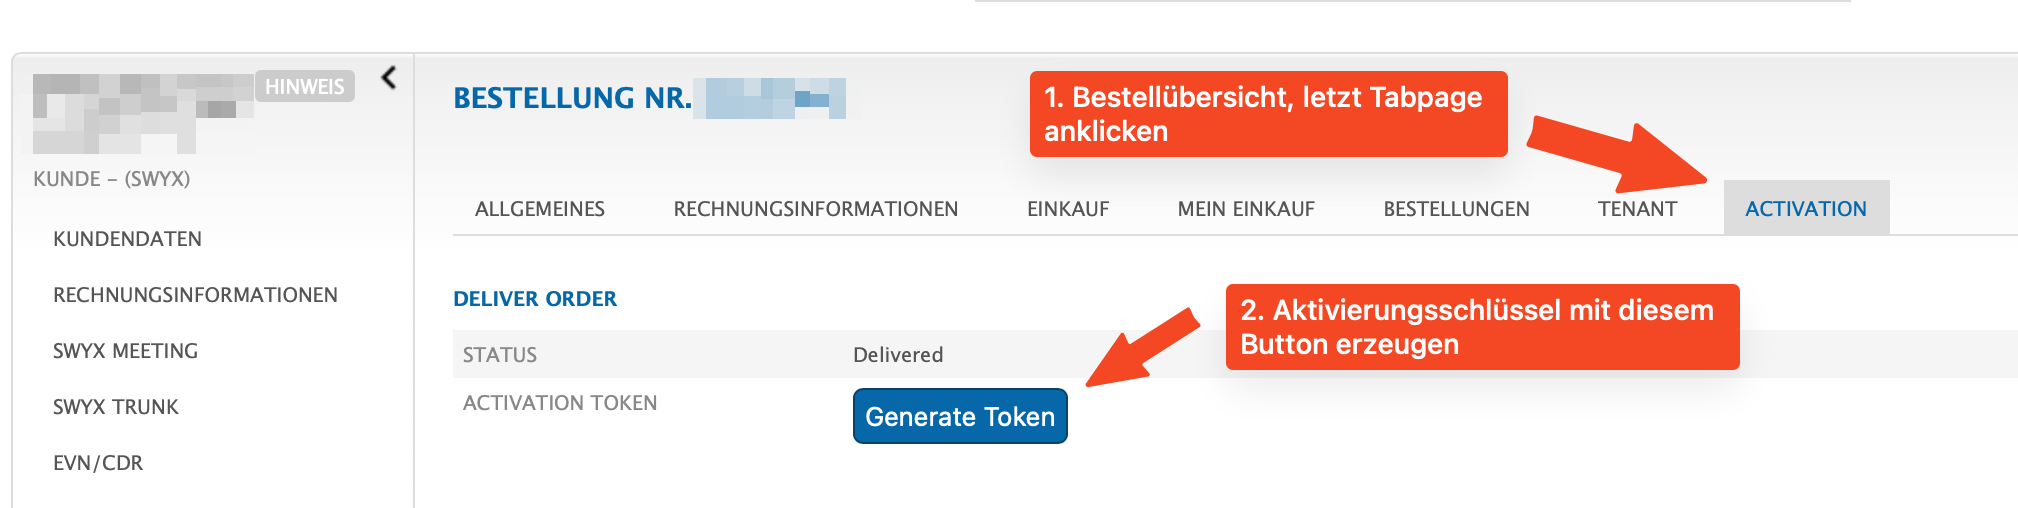Collapse the sidebar using the chevron arrow

click(389, 78)
